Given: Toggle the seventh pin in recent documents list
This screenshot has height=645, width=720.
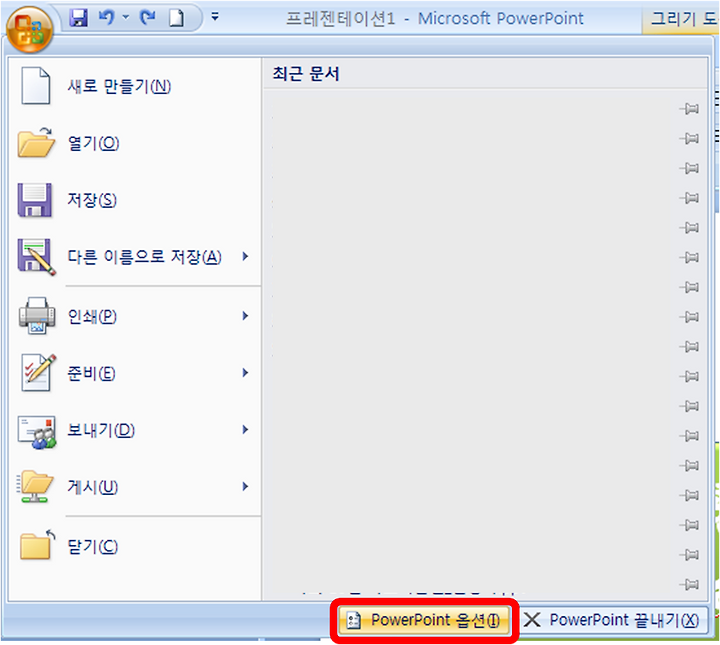Looking at the screenshot, I should click(x=689, y=287).
